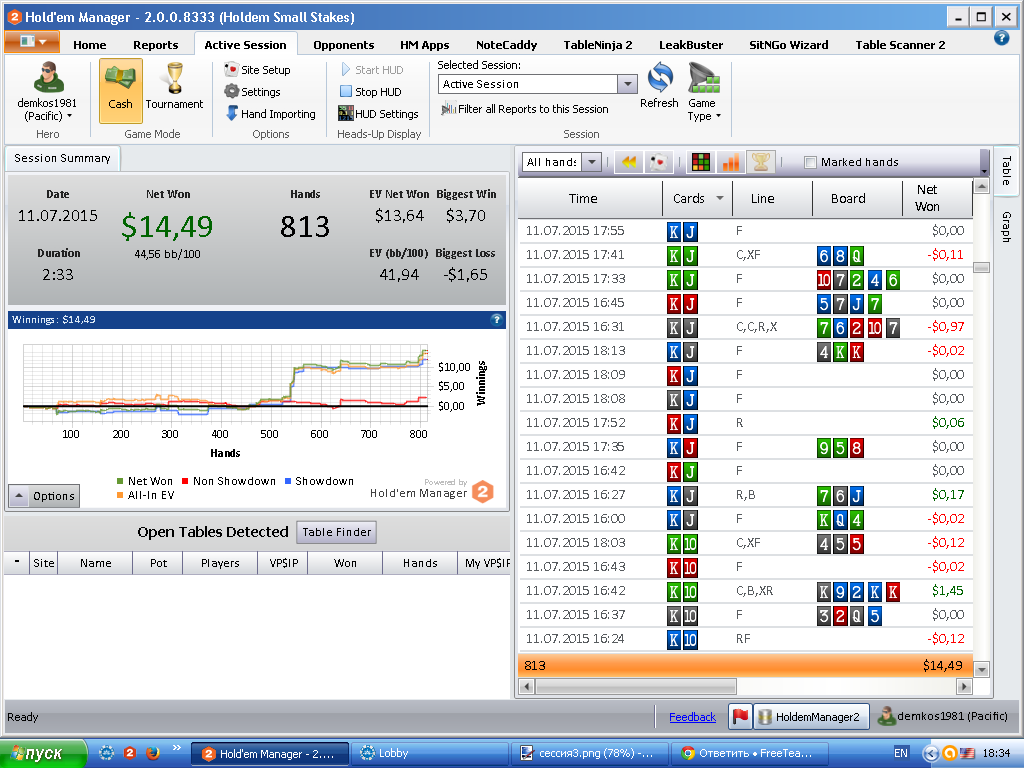Open the NoteCaddy tab
The height and width of the screenshot is (768, 1024).
506,44
